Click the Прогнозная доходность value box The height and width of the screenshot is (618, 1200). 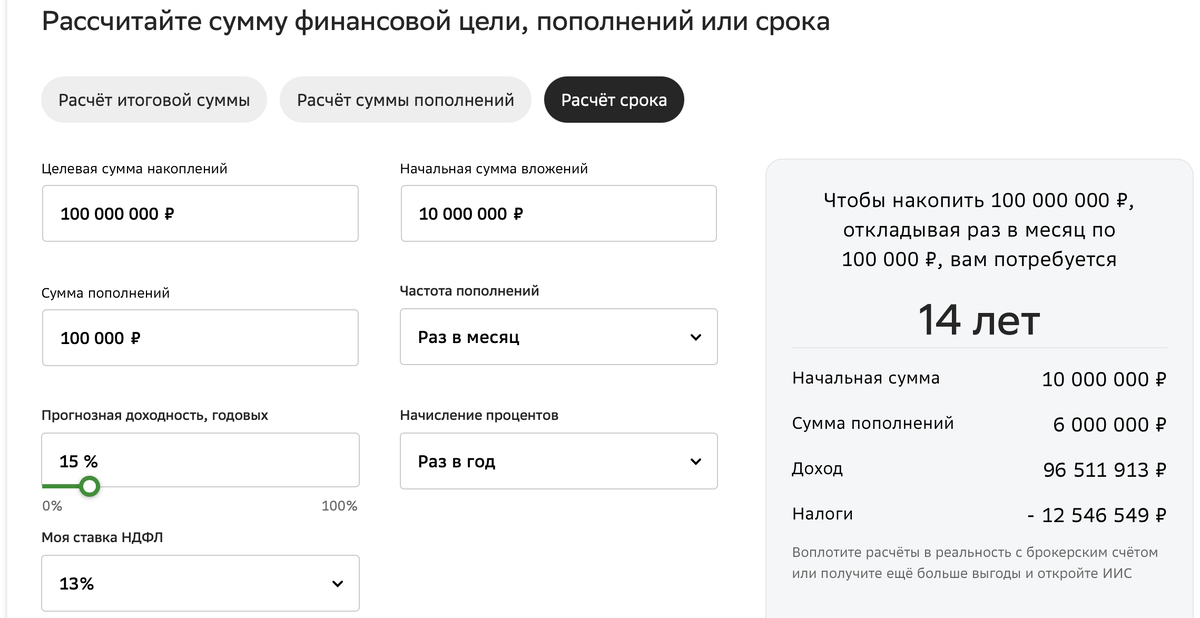pos(200,460)
